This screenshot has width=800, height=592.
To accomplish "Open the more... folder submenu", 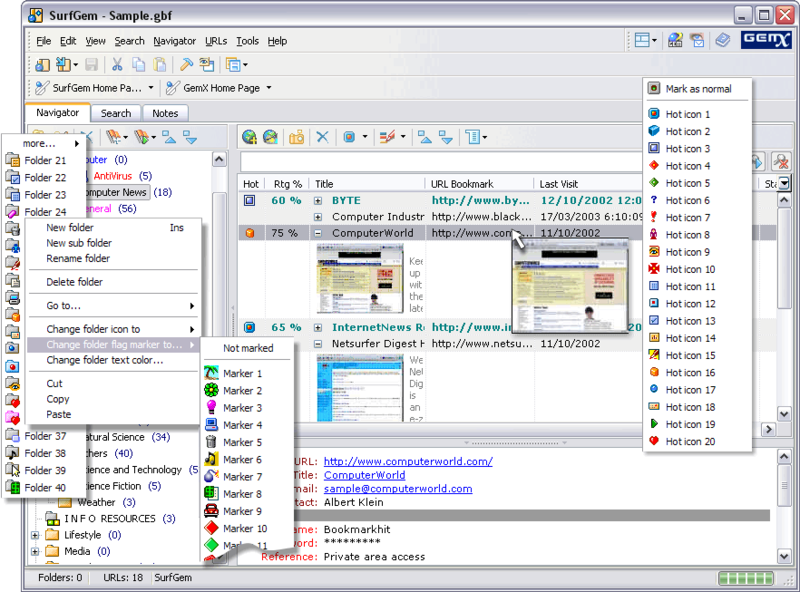I will pyautogui.click(x=43, y=143).
